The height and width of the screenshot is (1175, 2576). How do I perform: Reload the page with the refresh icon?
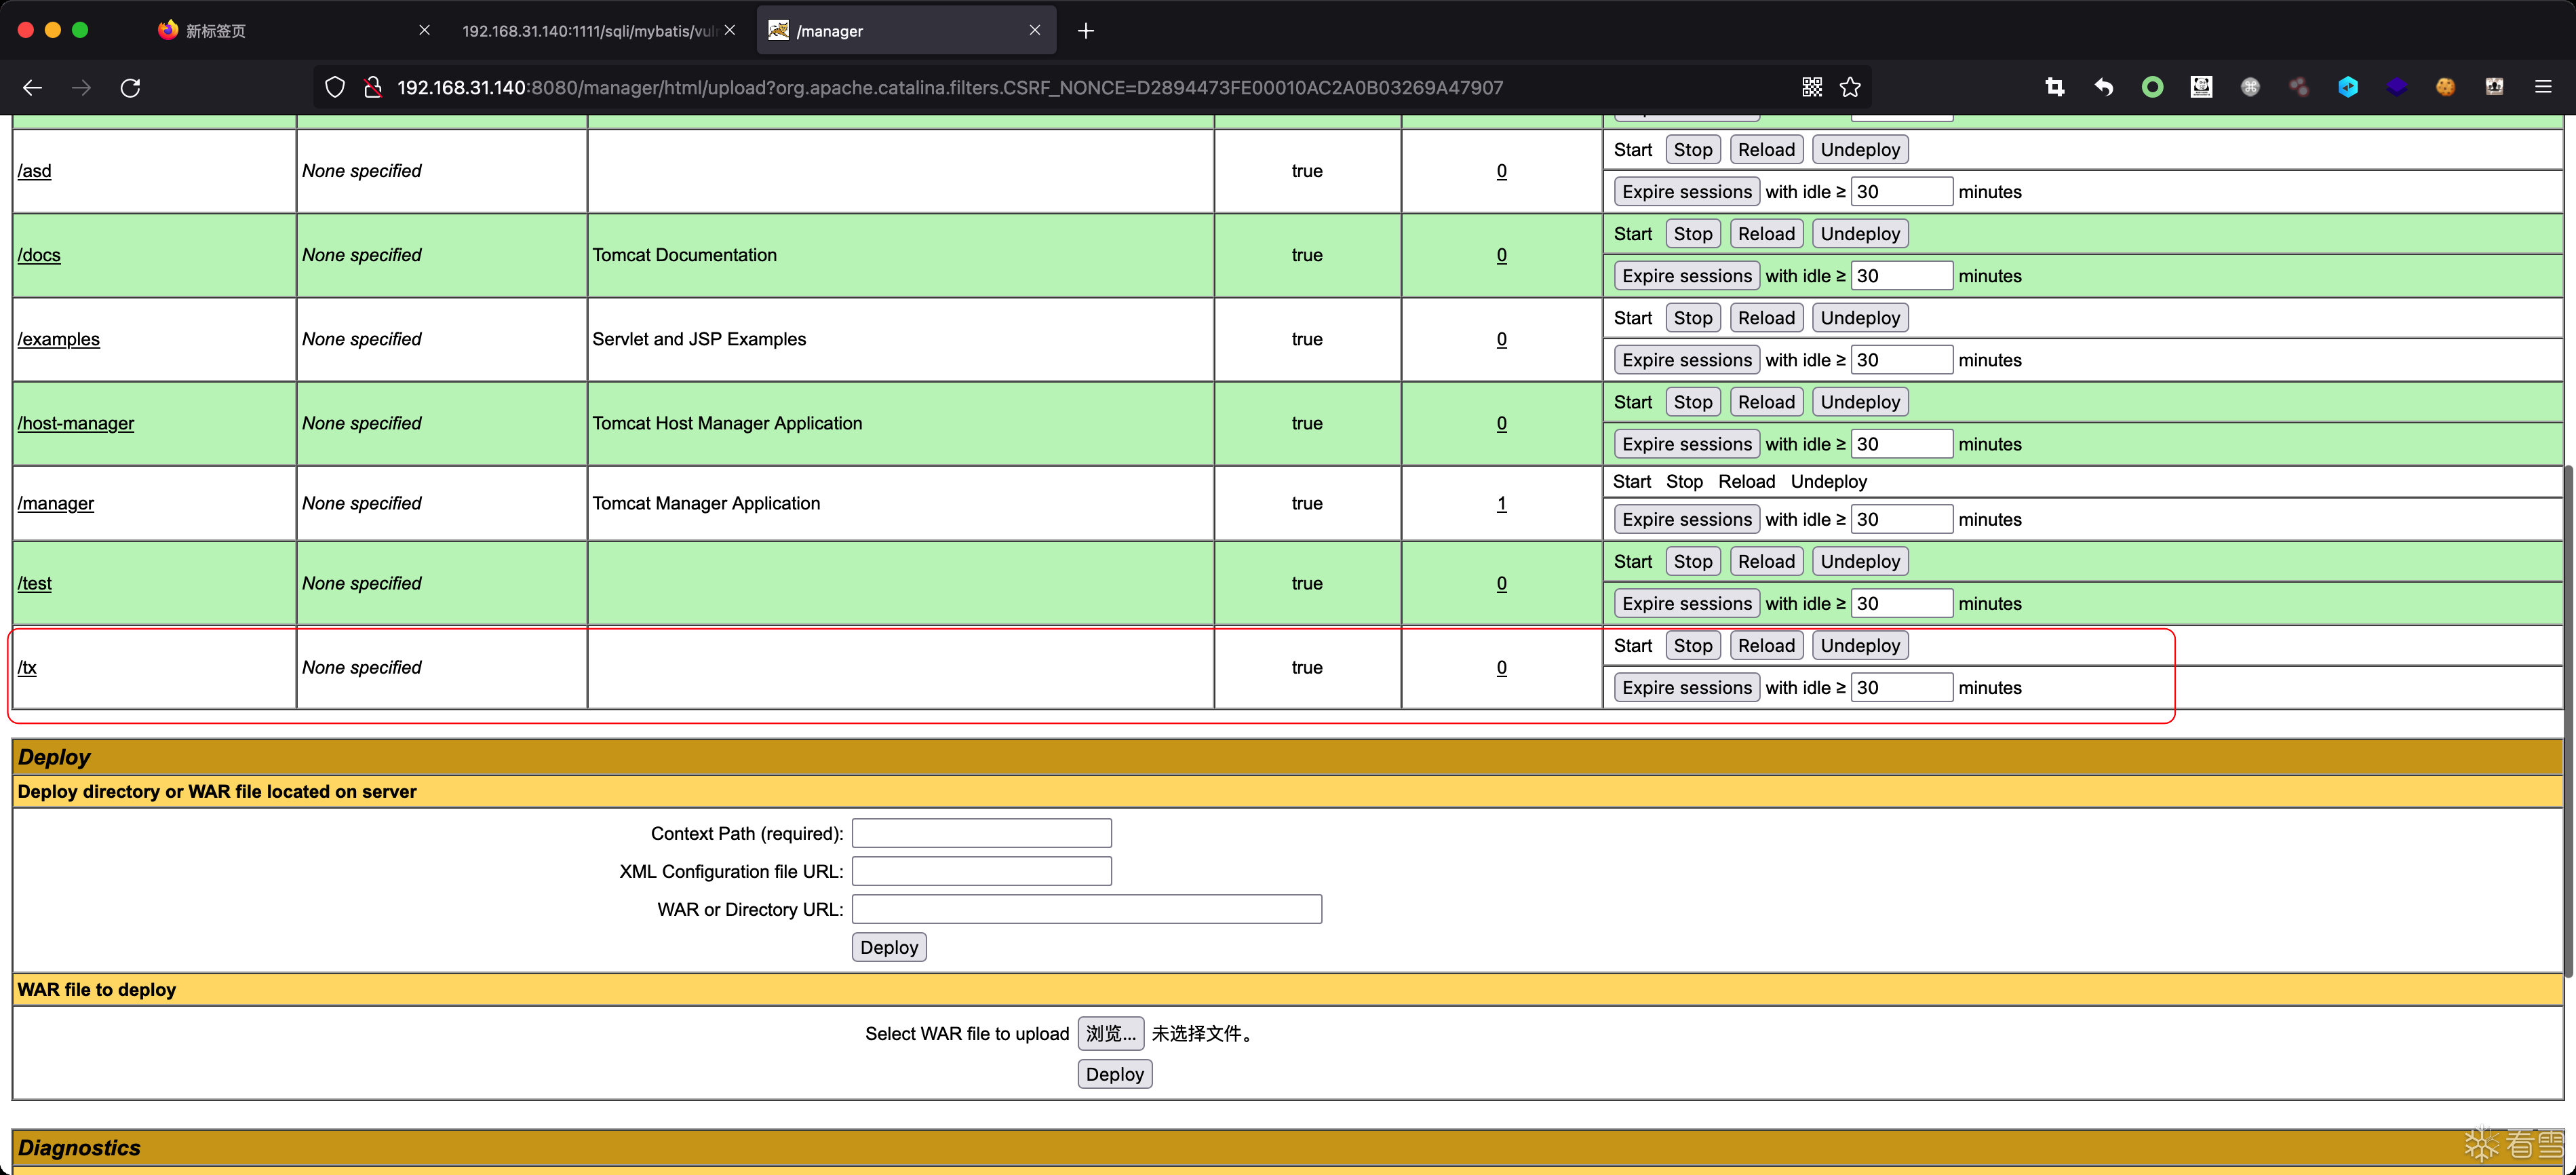tap(130, 87)
